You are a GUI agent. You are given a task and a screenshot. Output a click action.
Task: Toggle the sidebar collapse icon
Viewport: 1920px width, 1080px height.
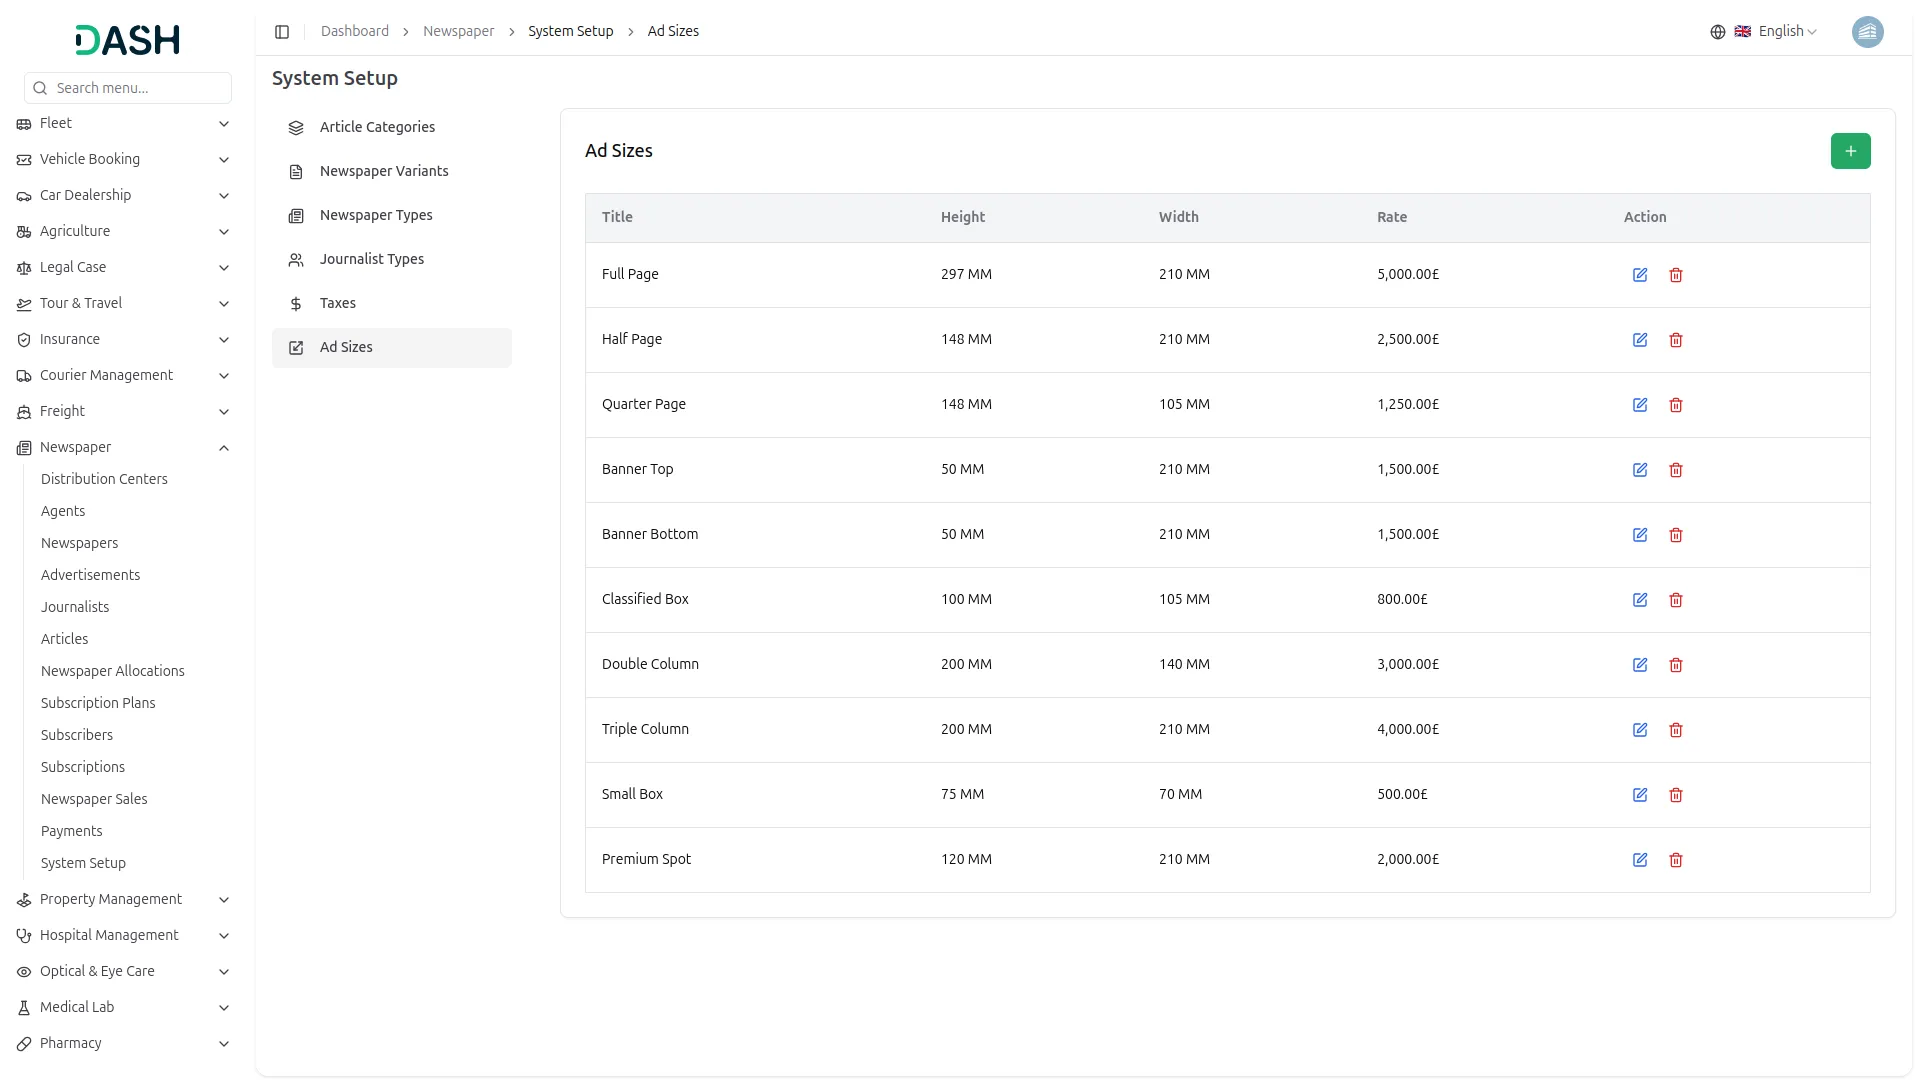282,32
